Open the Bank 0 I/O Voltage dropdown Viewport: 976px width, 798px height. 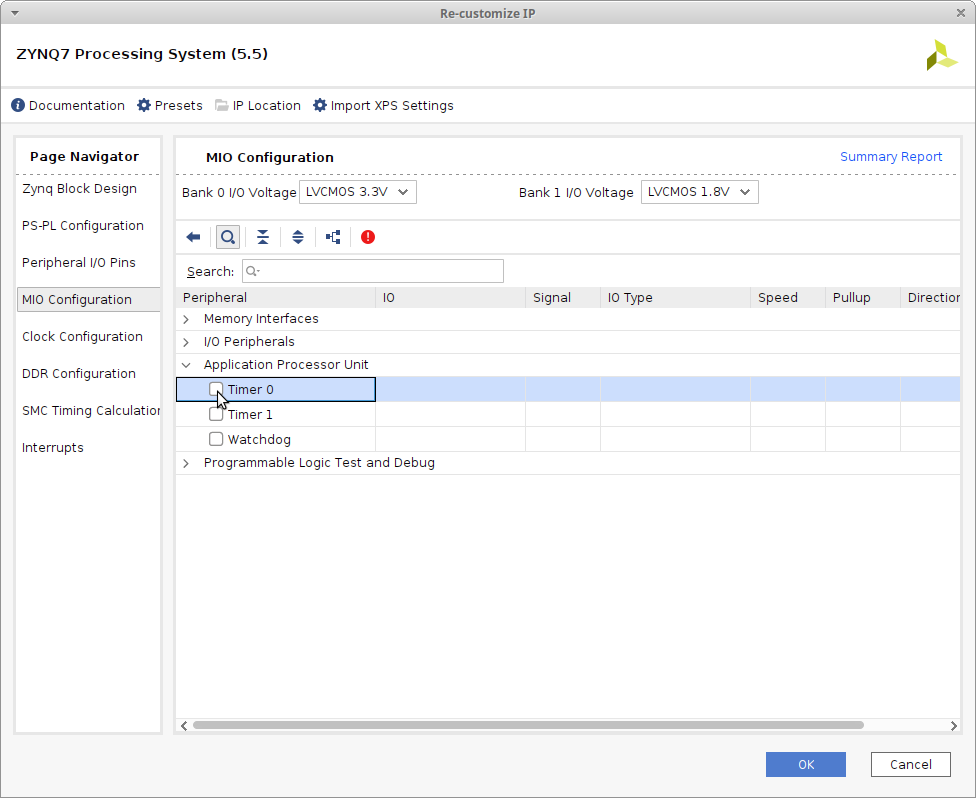(358, 192)
